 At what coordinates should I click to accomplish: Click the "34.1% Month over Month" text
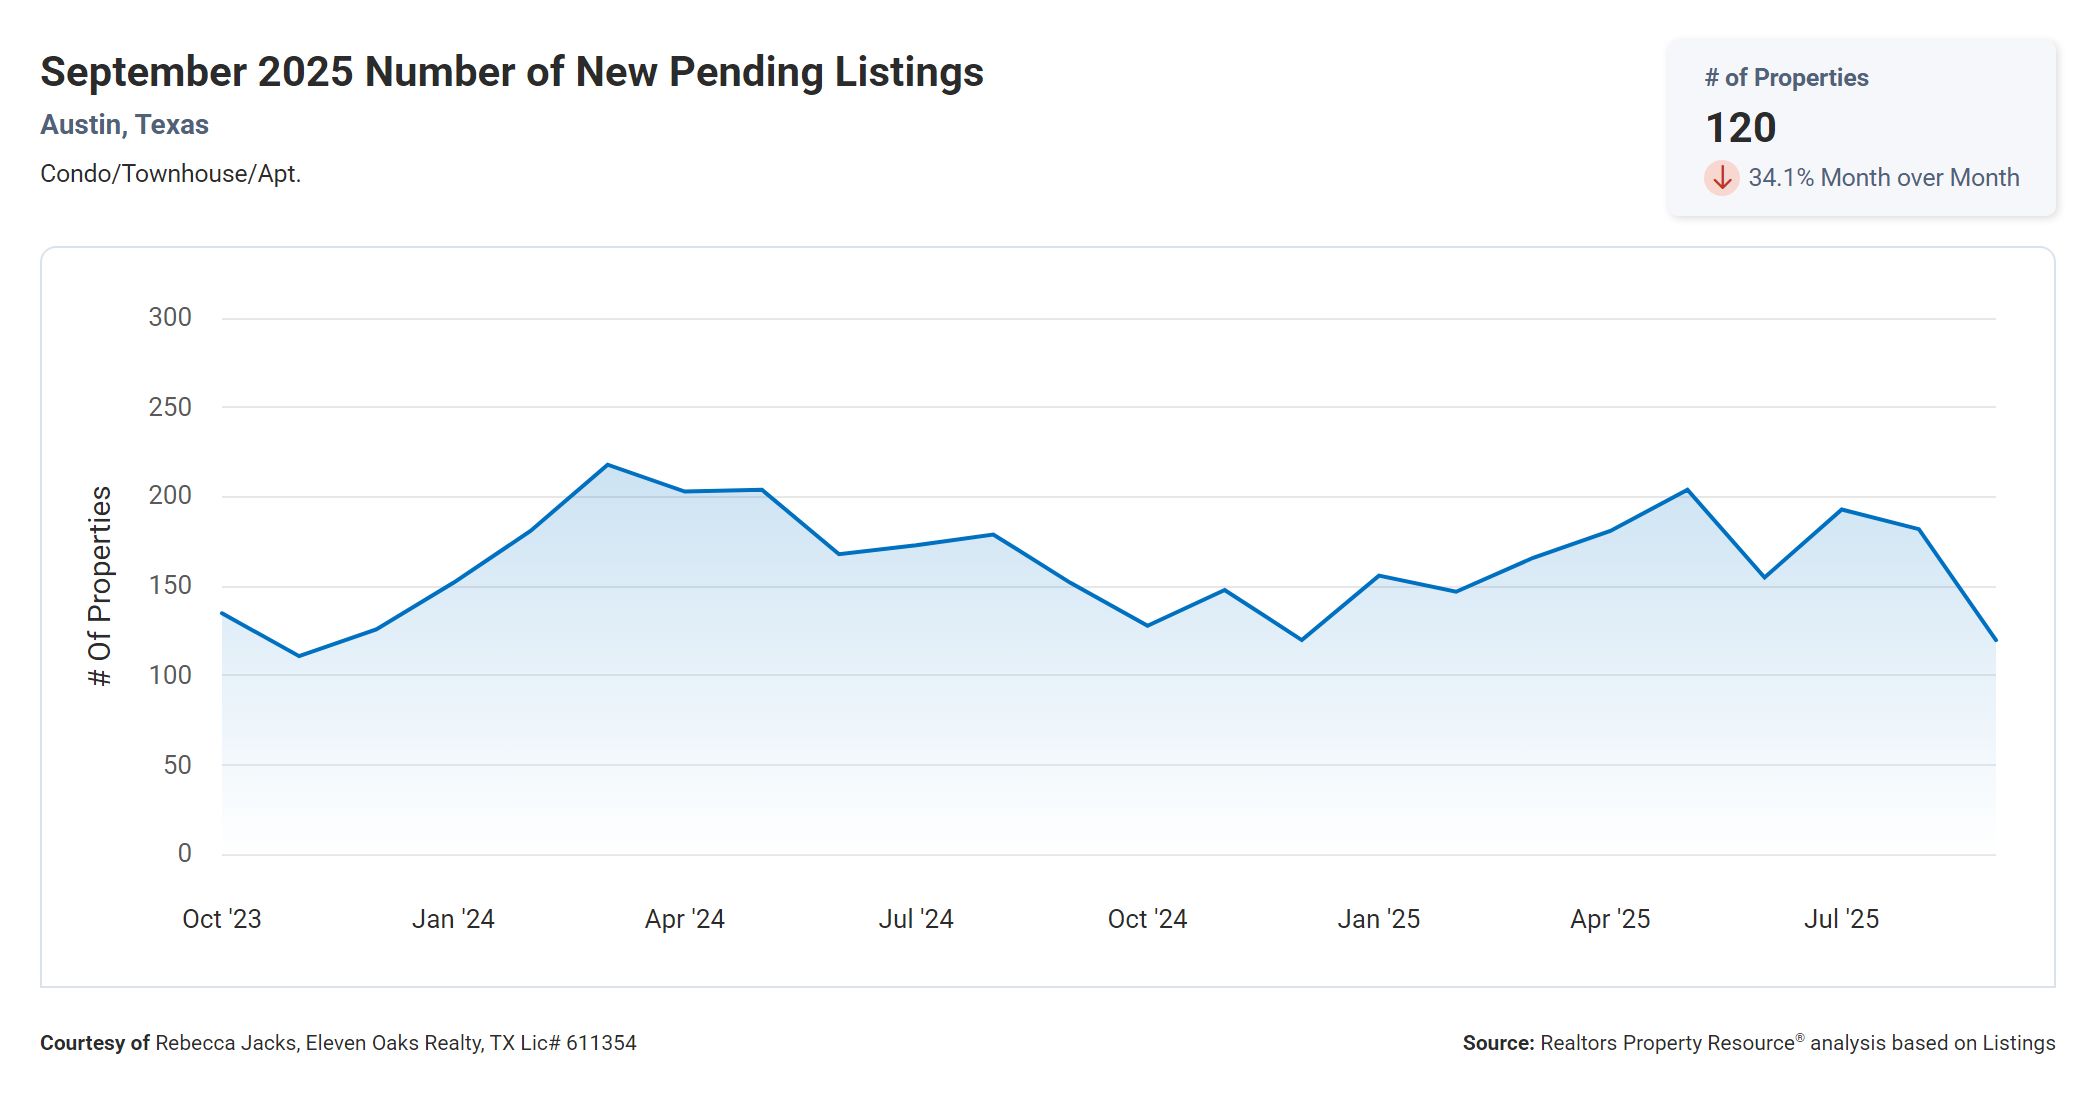1883,178
